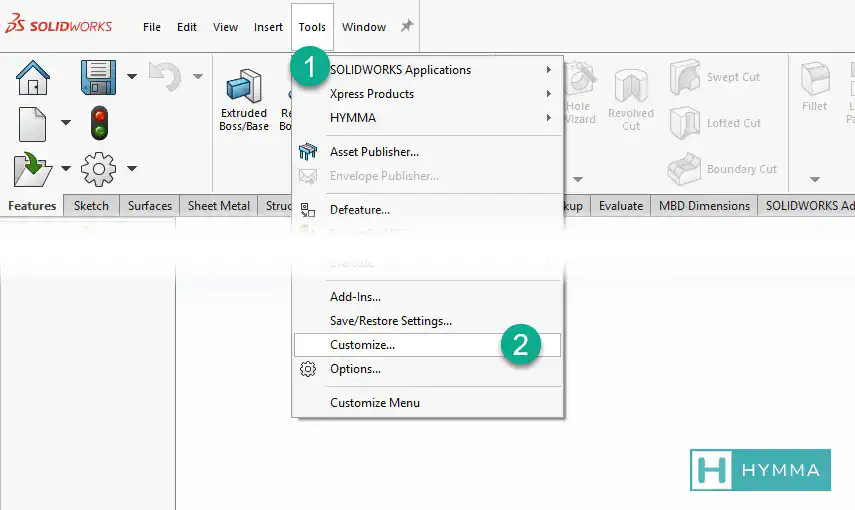Screen dimensions: 855x510
Task: Choose Customize... from the Tools menu
Action: [362, 345]
